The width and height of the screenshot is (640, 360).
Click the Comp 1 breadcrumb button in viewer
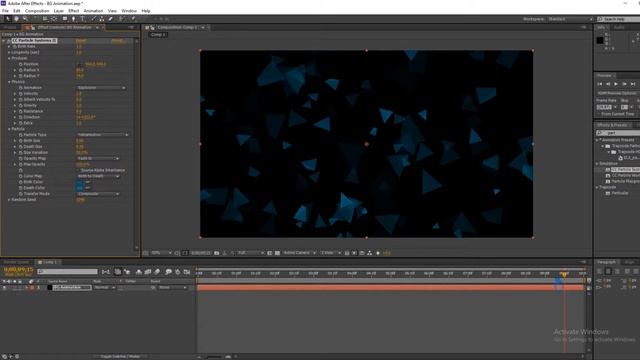[x=158, y=35]
